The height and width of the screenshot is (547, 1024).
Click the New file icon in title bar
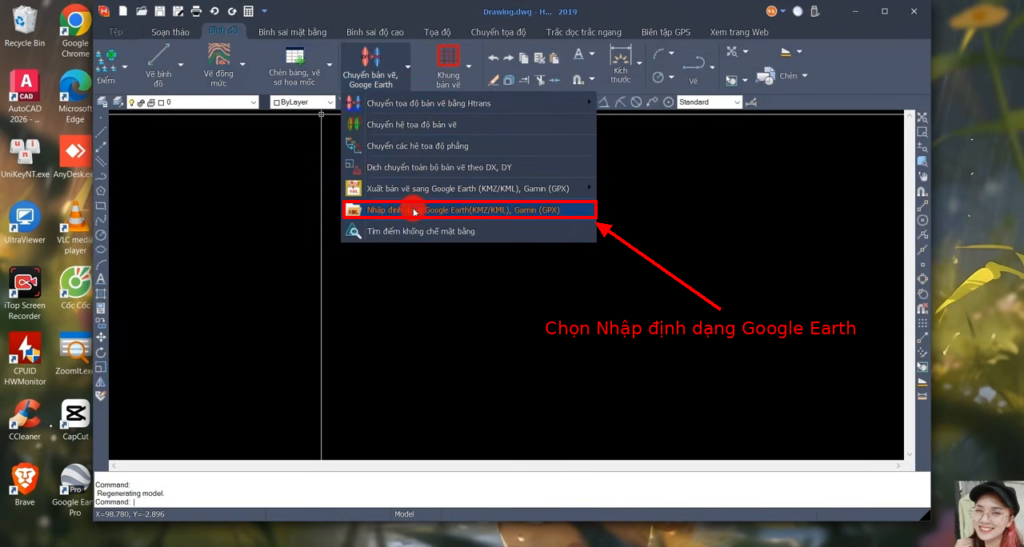click(123, 11)
